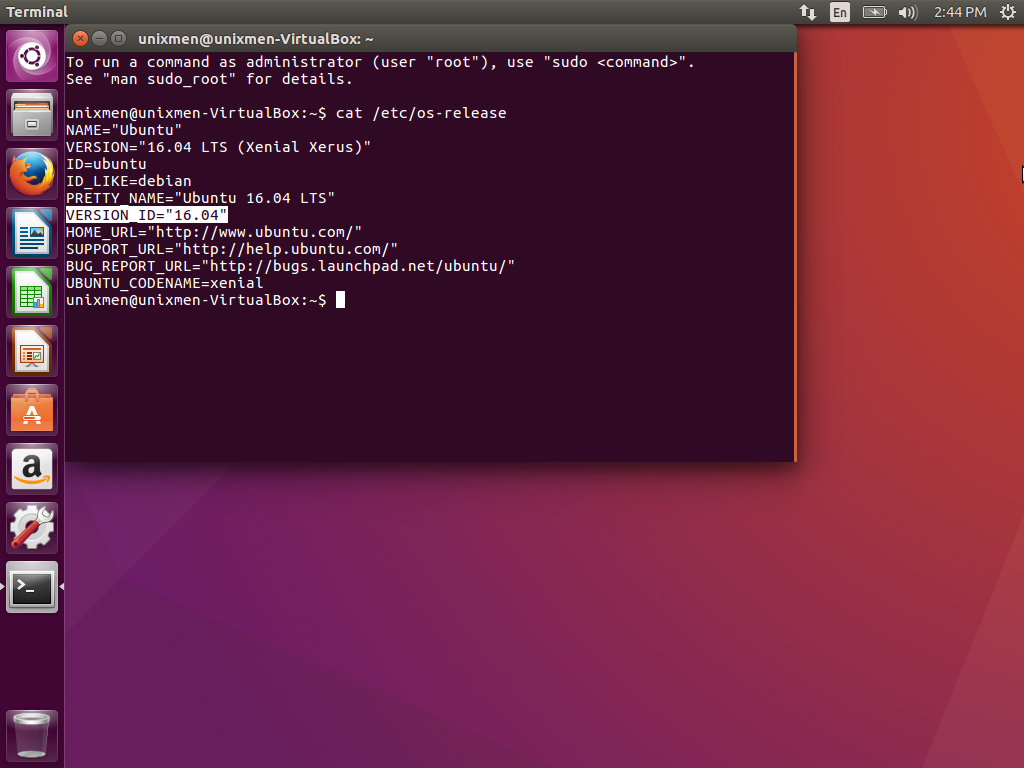Image resolution: width=1024 pixels, height=768 pixels.
Task: Click the Terminal label in top panel
Action: click(x=37, y=12)
